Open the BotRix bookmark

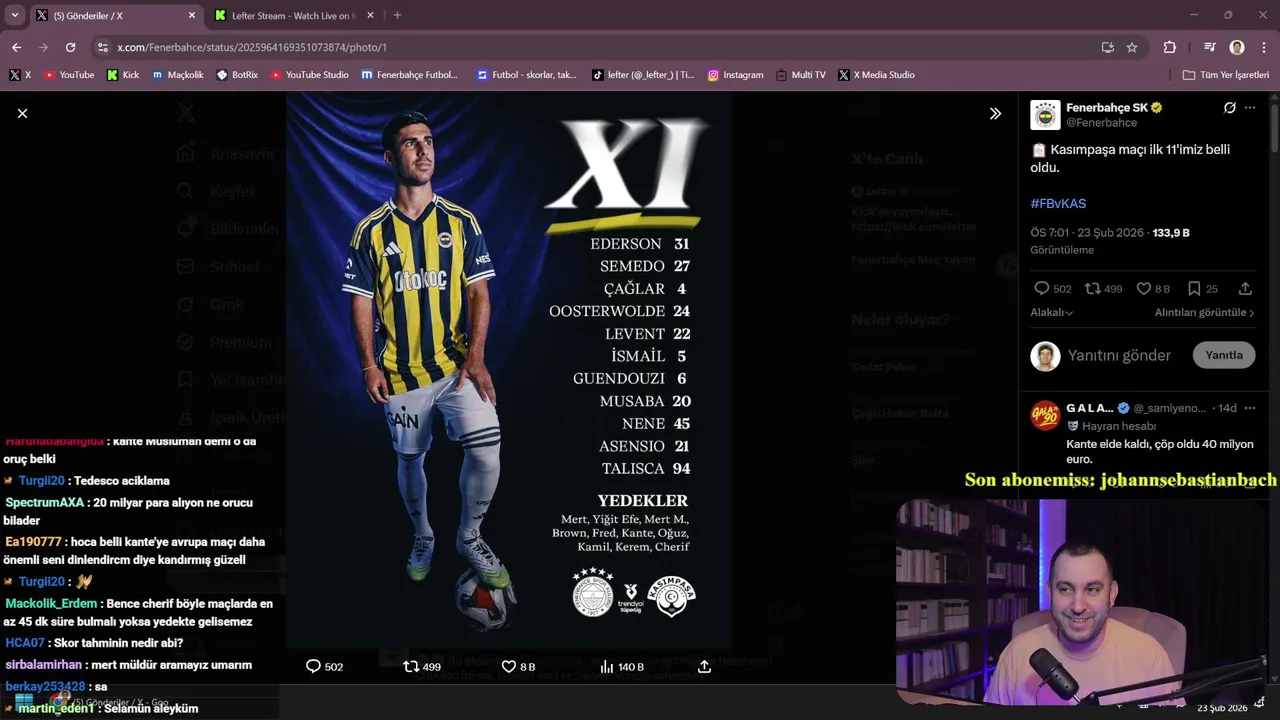tap(237, 75)
